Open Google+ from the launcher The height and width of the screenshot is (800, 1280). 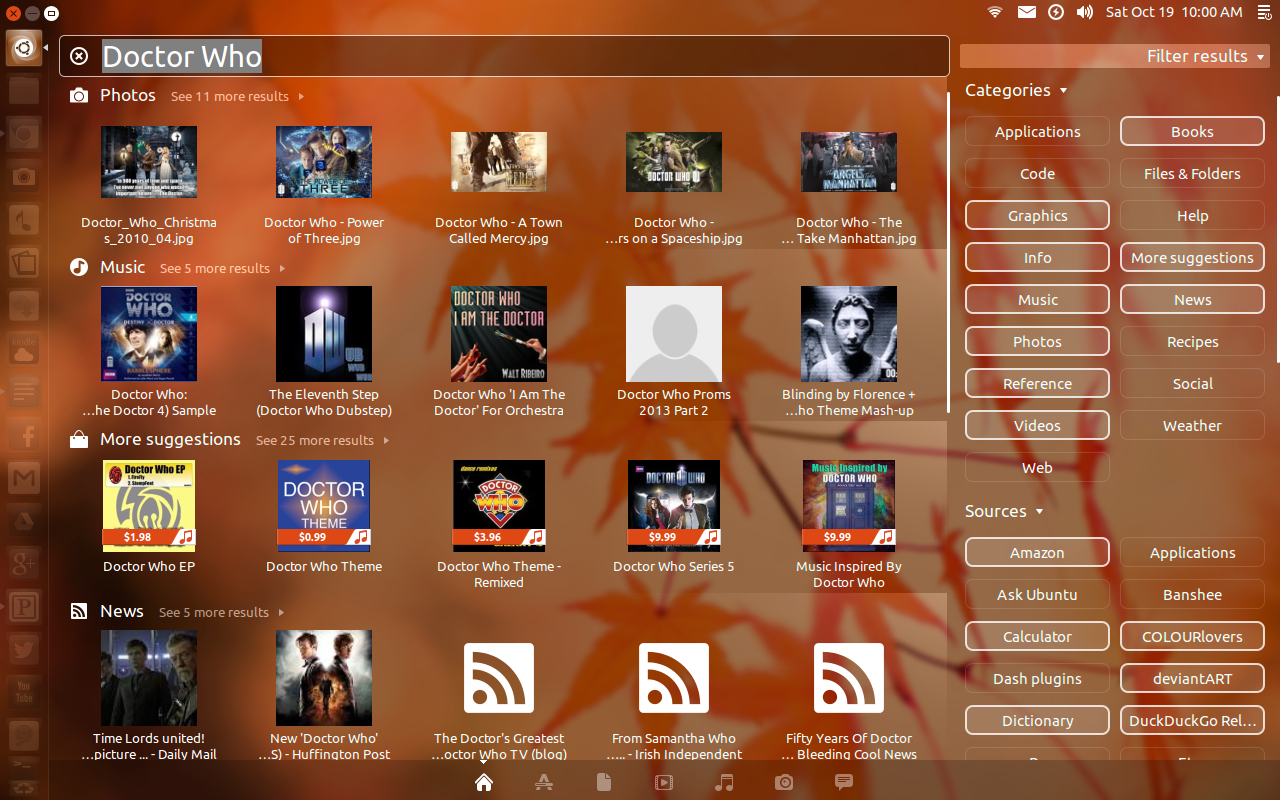point(24,564)
